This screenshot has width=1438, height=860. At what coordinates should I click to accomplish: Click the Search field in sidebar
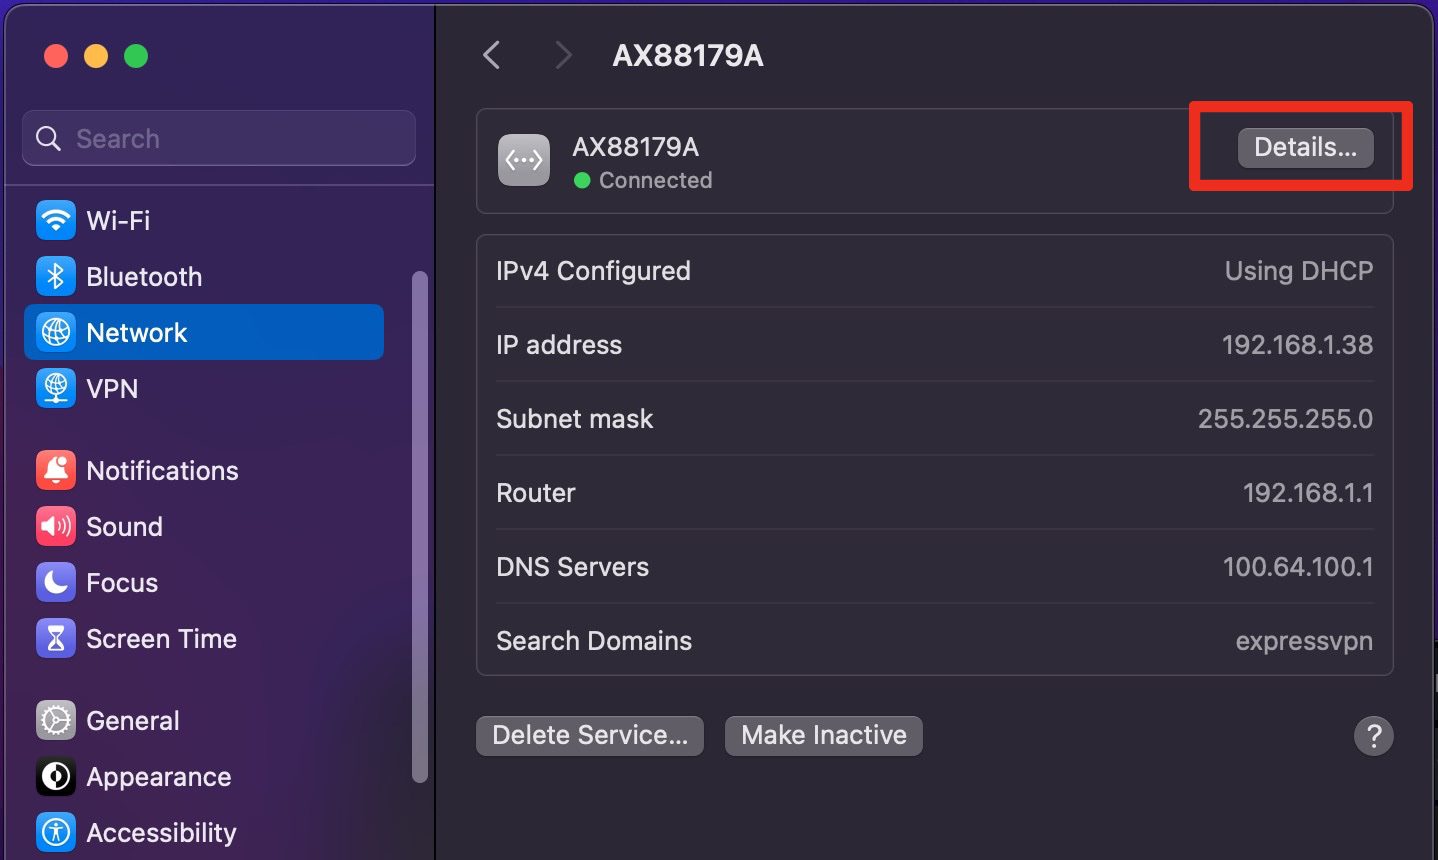click(x=219, y=138)
